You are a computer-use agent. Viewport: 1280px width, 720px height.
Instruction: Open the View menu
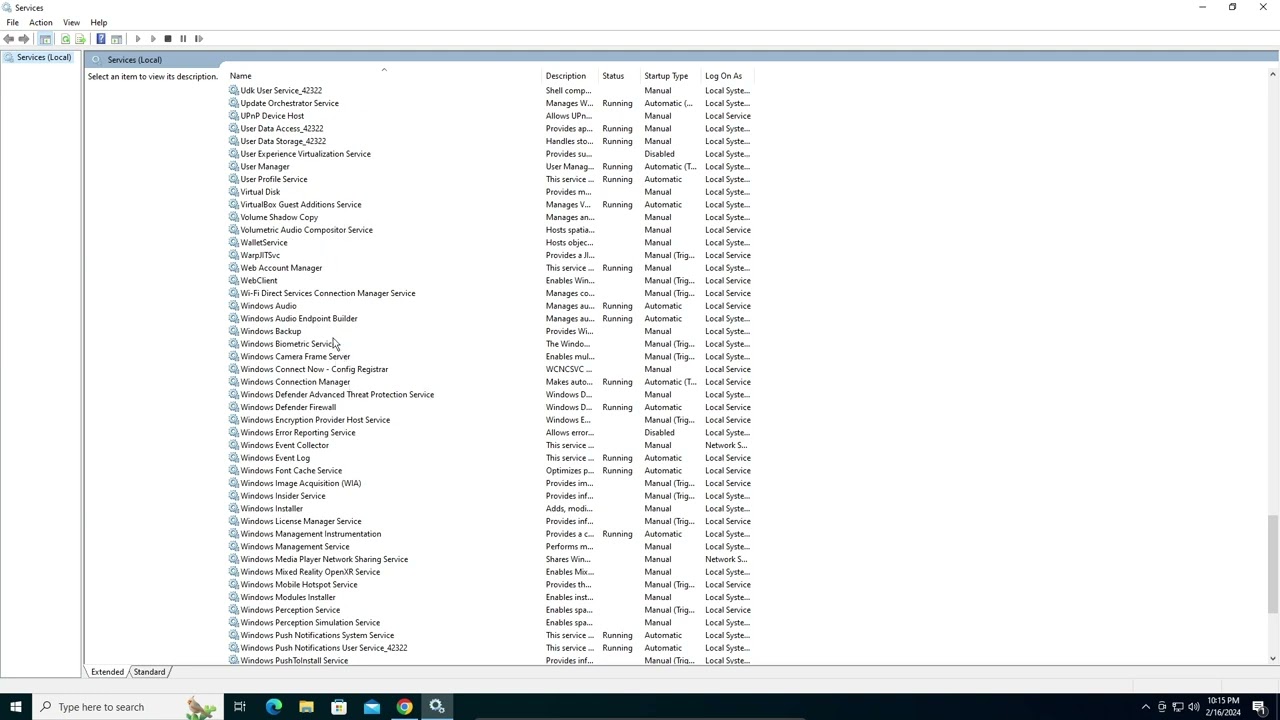(72, 22)
